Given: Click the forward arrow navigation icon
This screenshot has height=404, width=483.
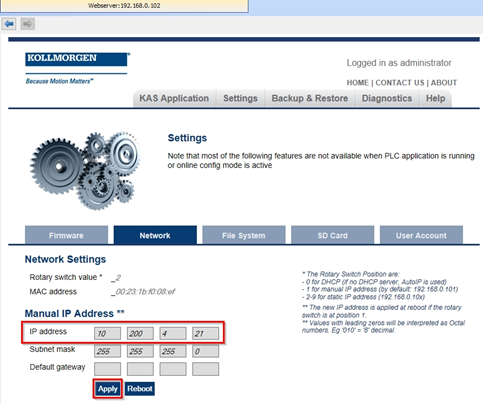Looking at the screenshot, I should pyautogui.click(x=28, y=24).
